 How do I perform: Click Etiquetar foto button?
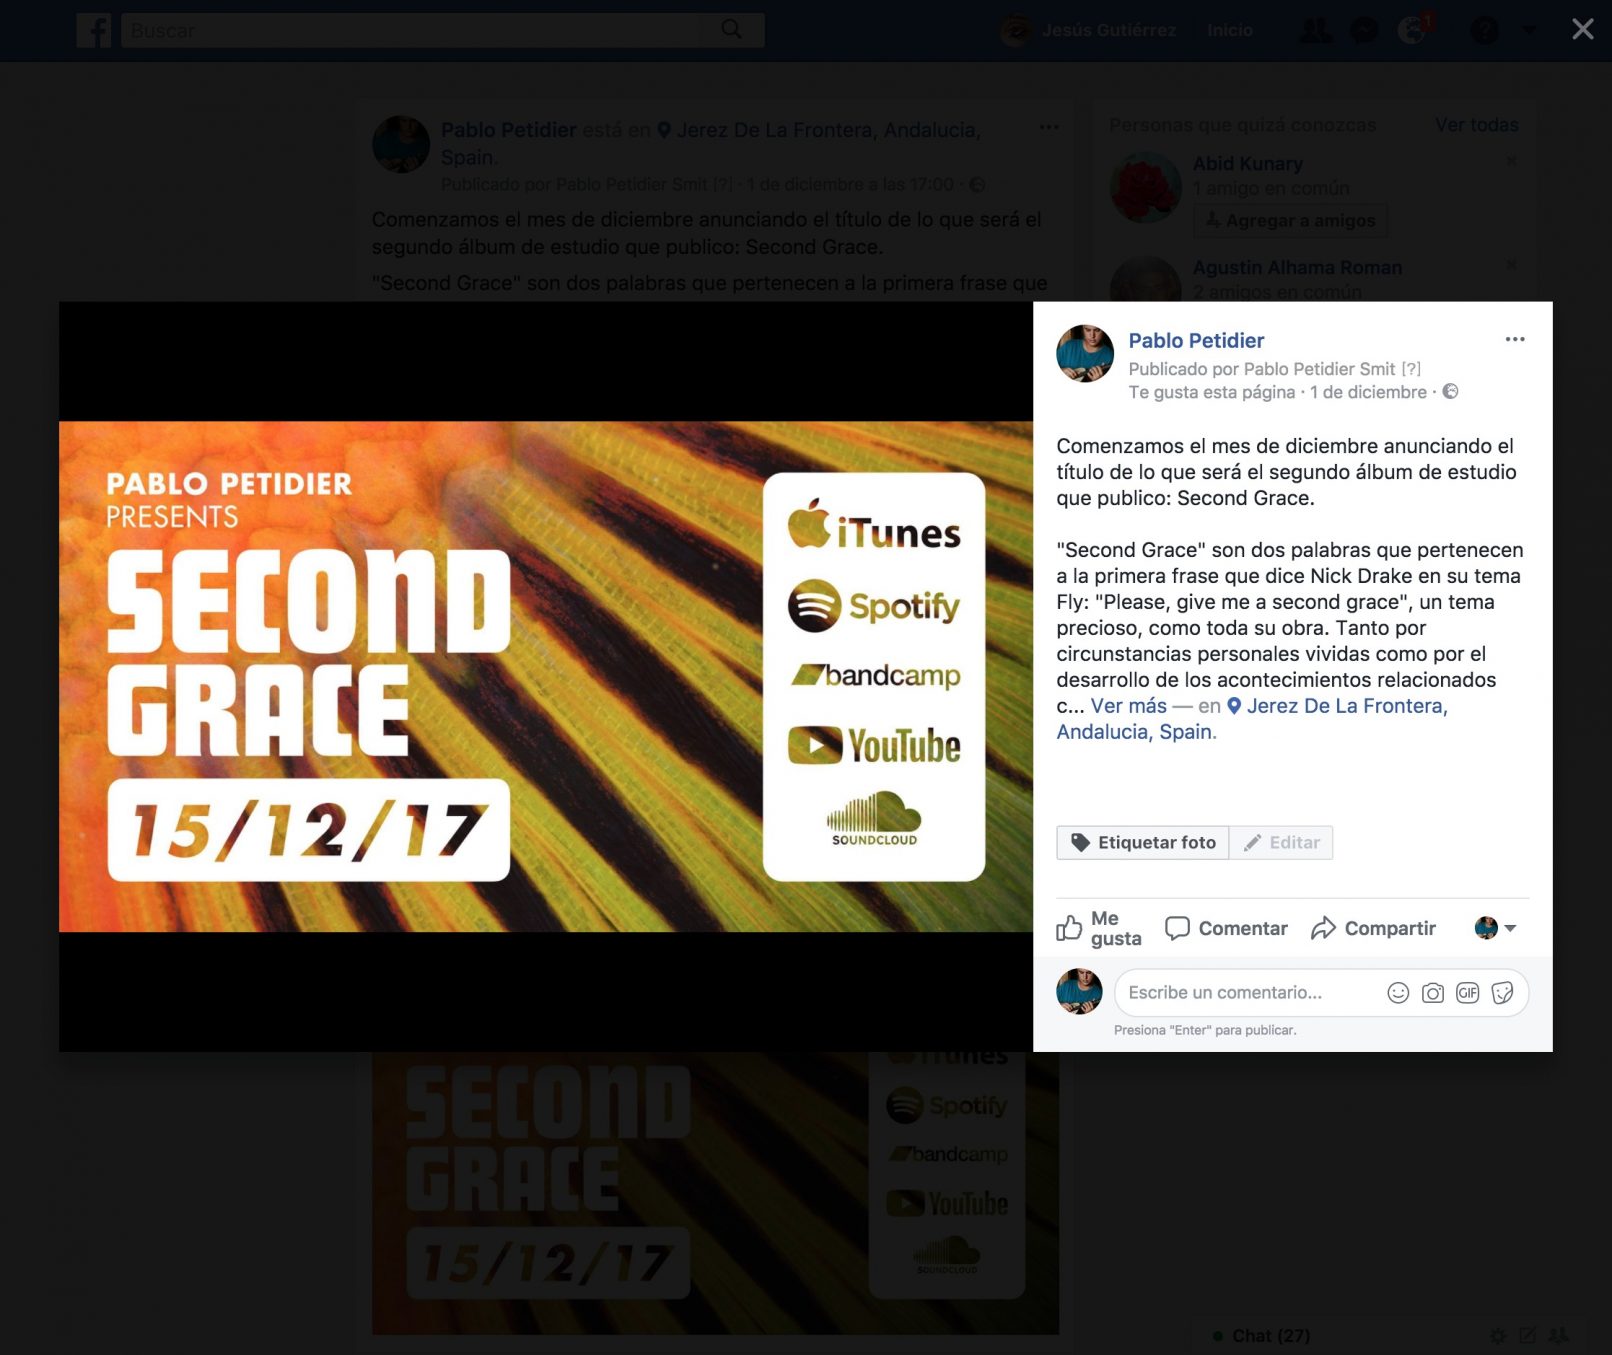coord(1143,842)
